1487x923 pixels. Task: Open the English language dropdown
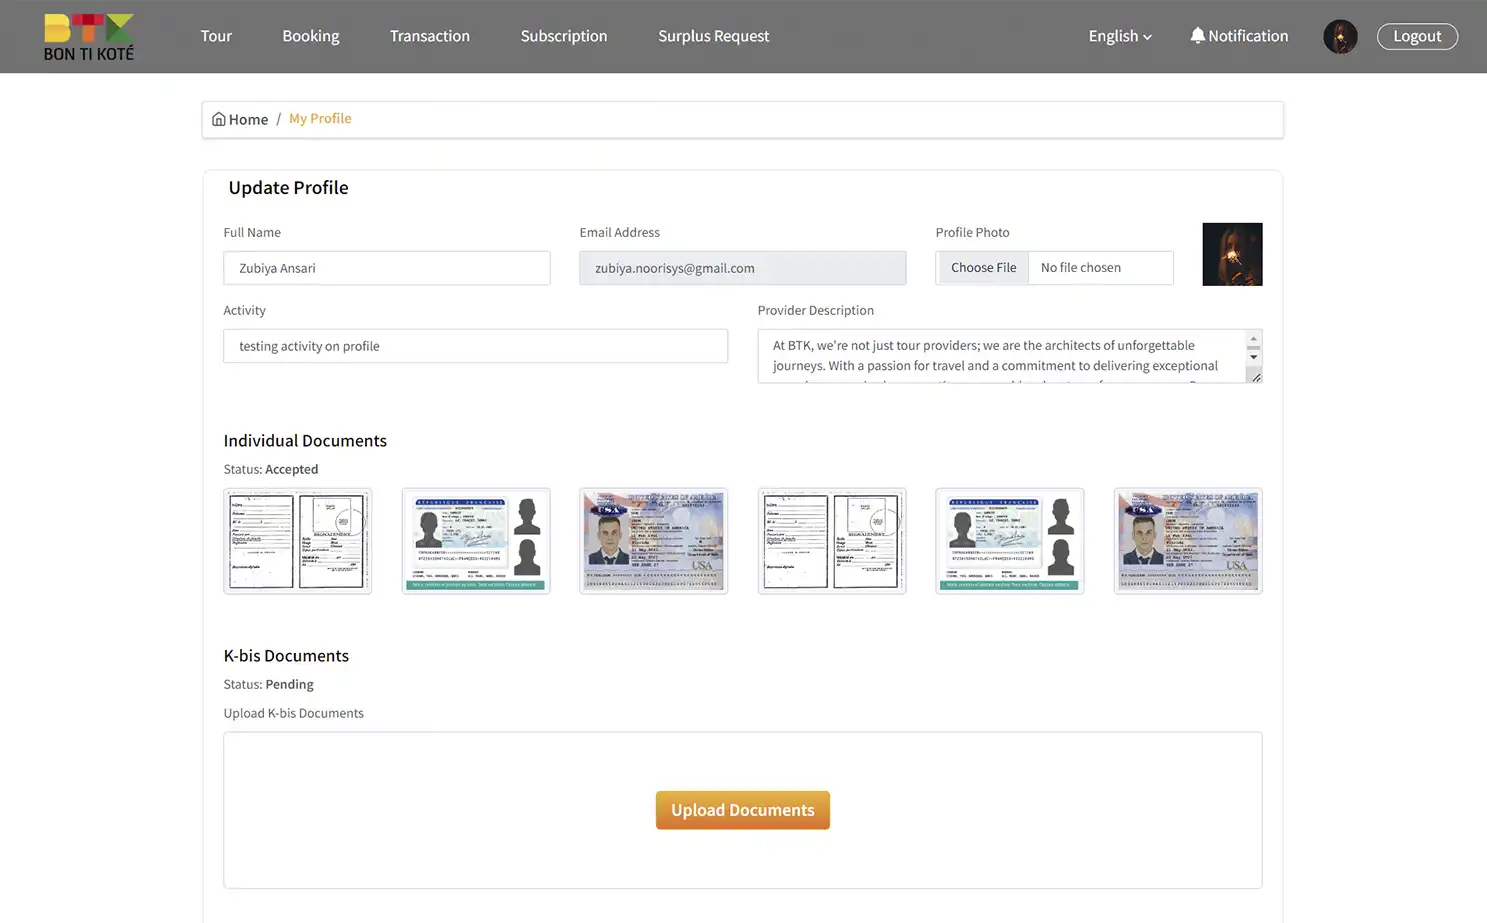pos(1118,36)
